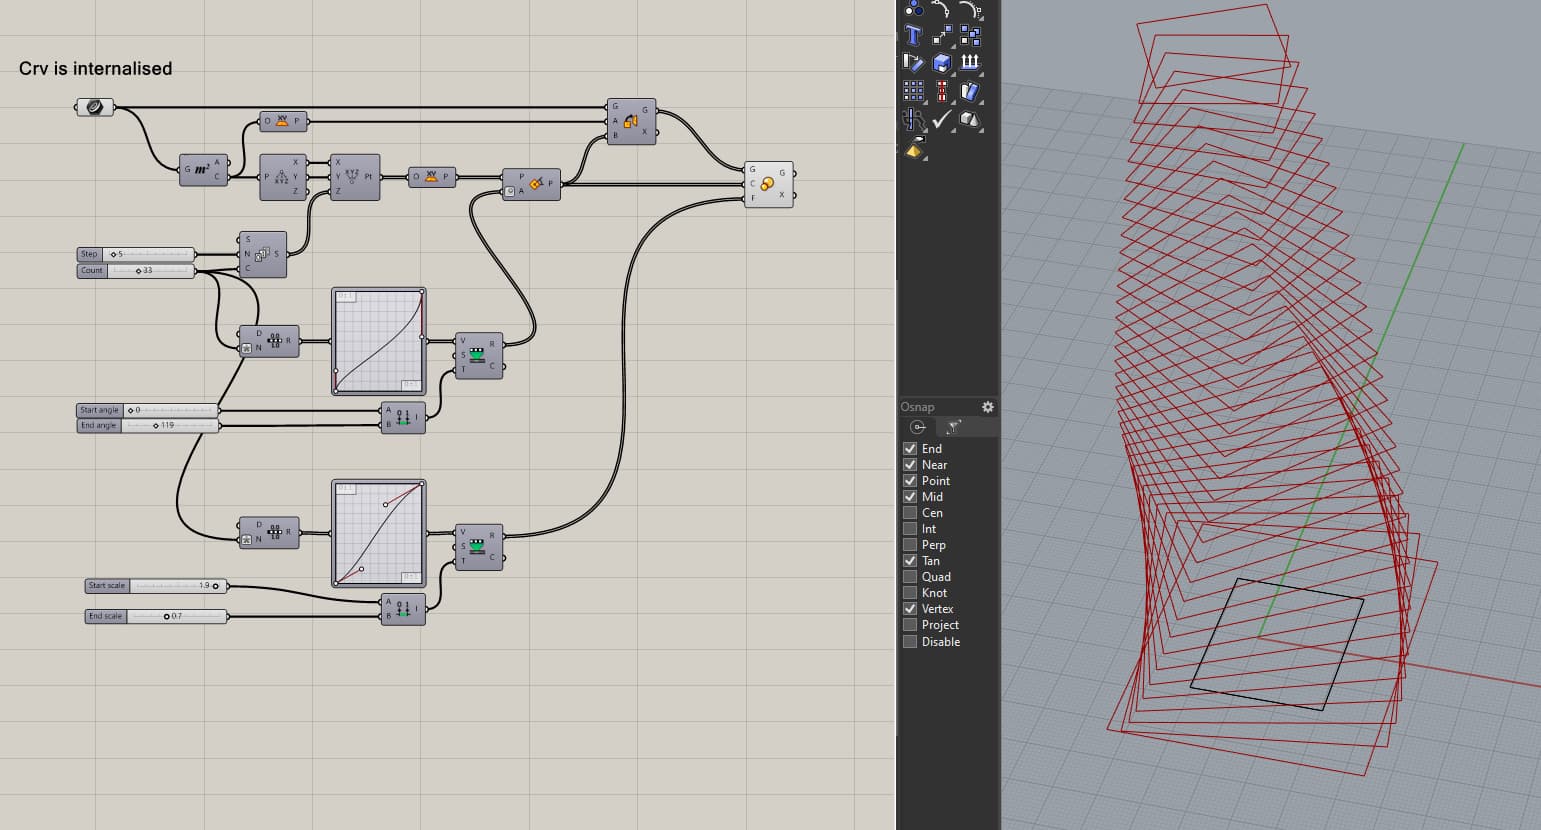Click the solid box tool icon in Rhino toolbar
The width and height of the screenshot is (1541, 830).
(941, 63)
